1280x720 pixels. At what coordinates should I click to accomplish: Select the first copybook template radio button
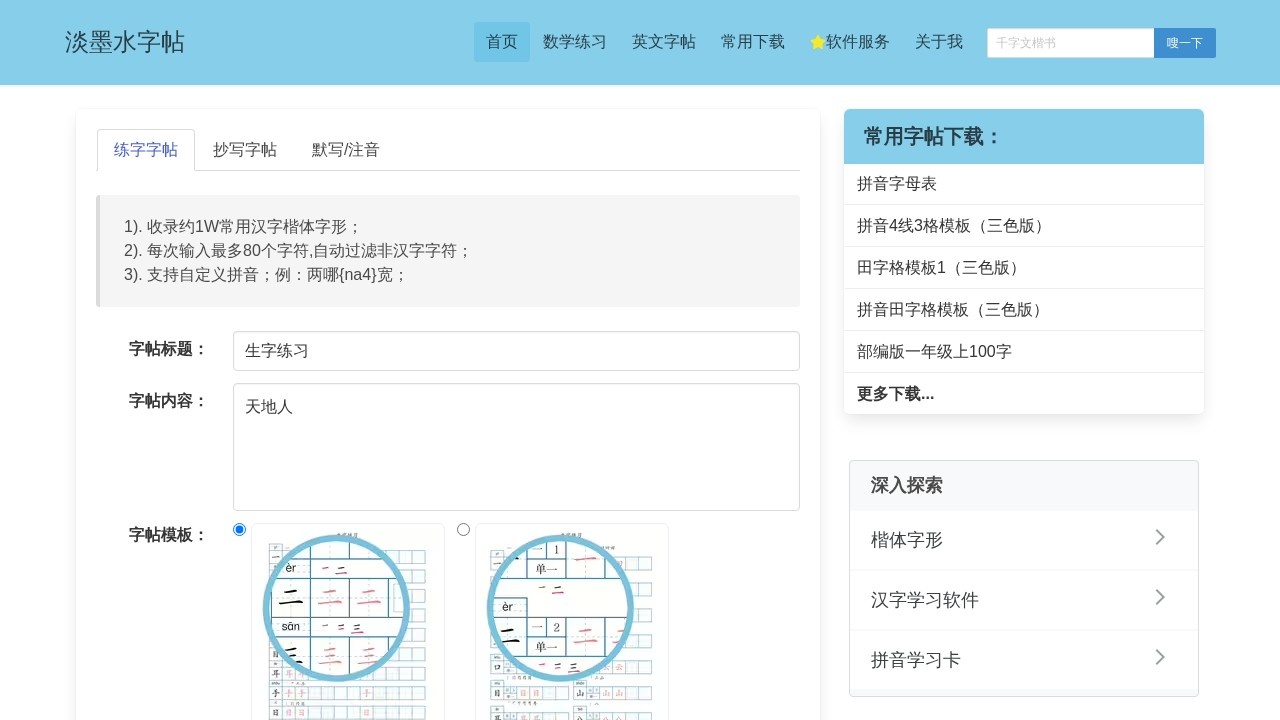(239, 529)
